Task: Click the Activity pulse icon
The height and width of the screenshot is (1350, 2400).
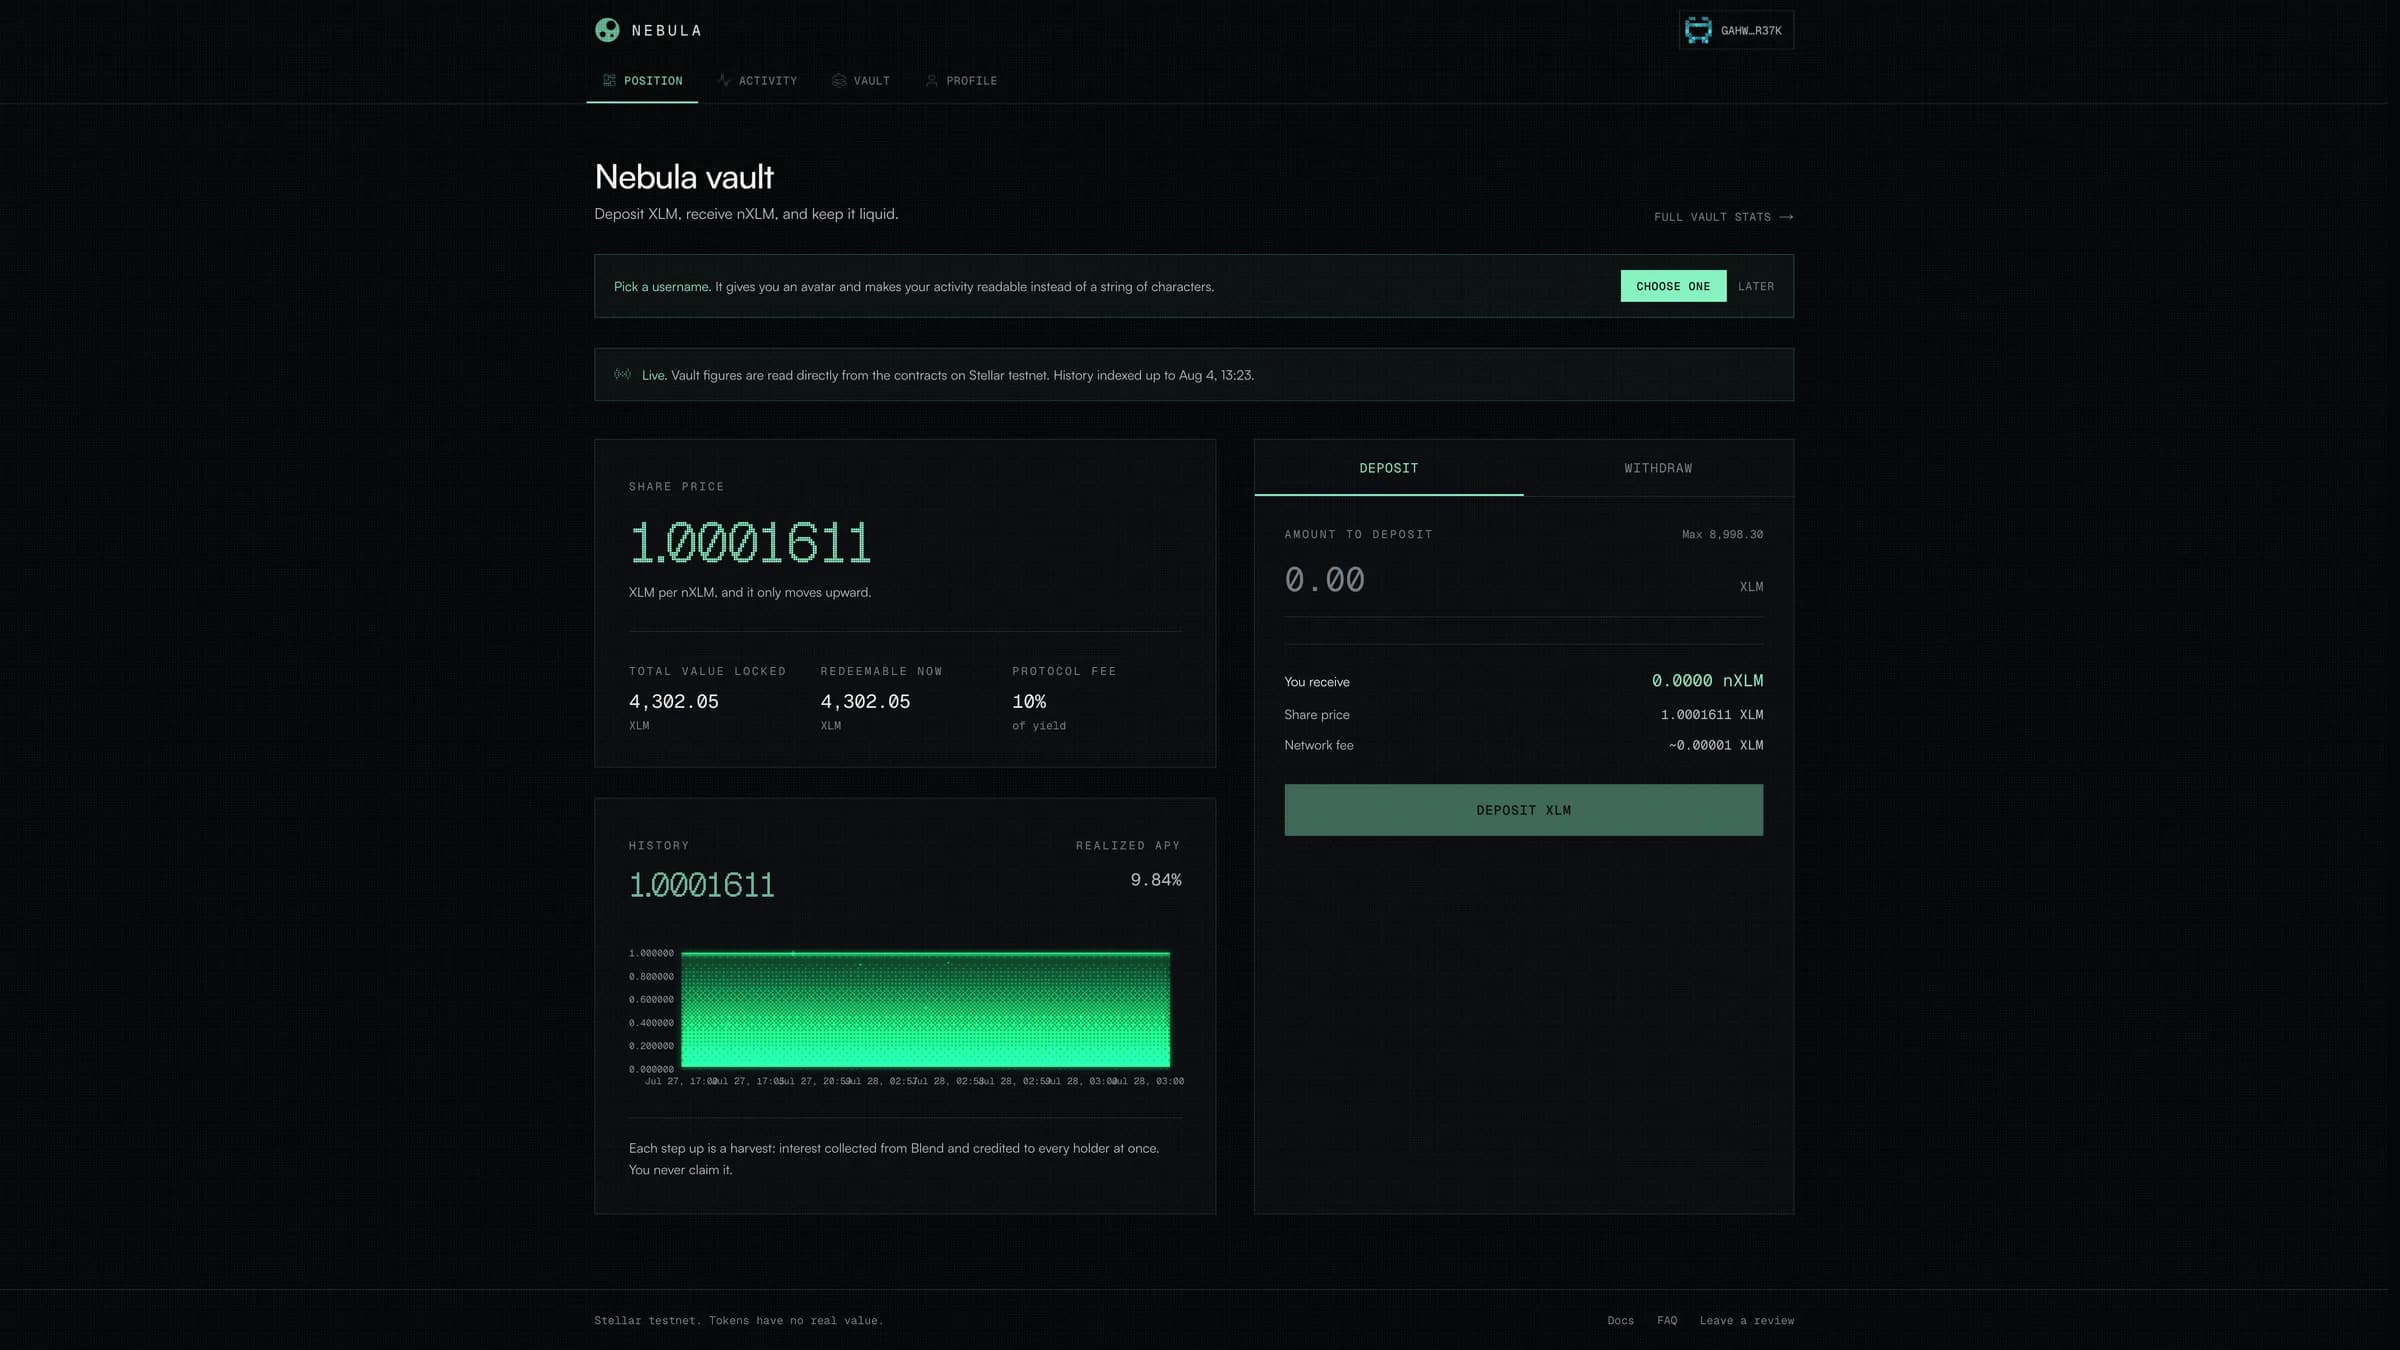Action: [x=724, y=80]
